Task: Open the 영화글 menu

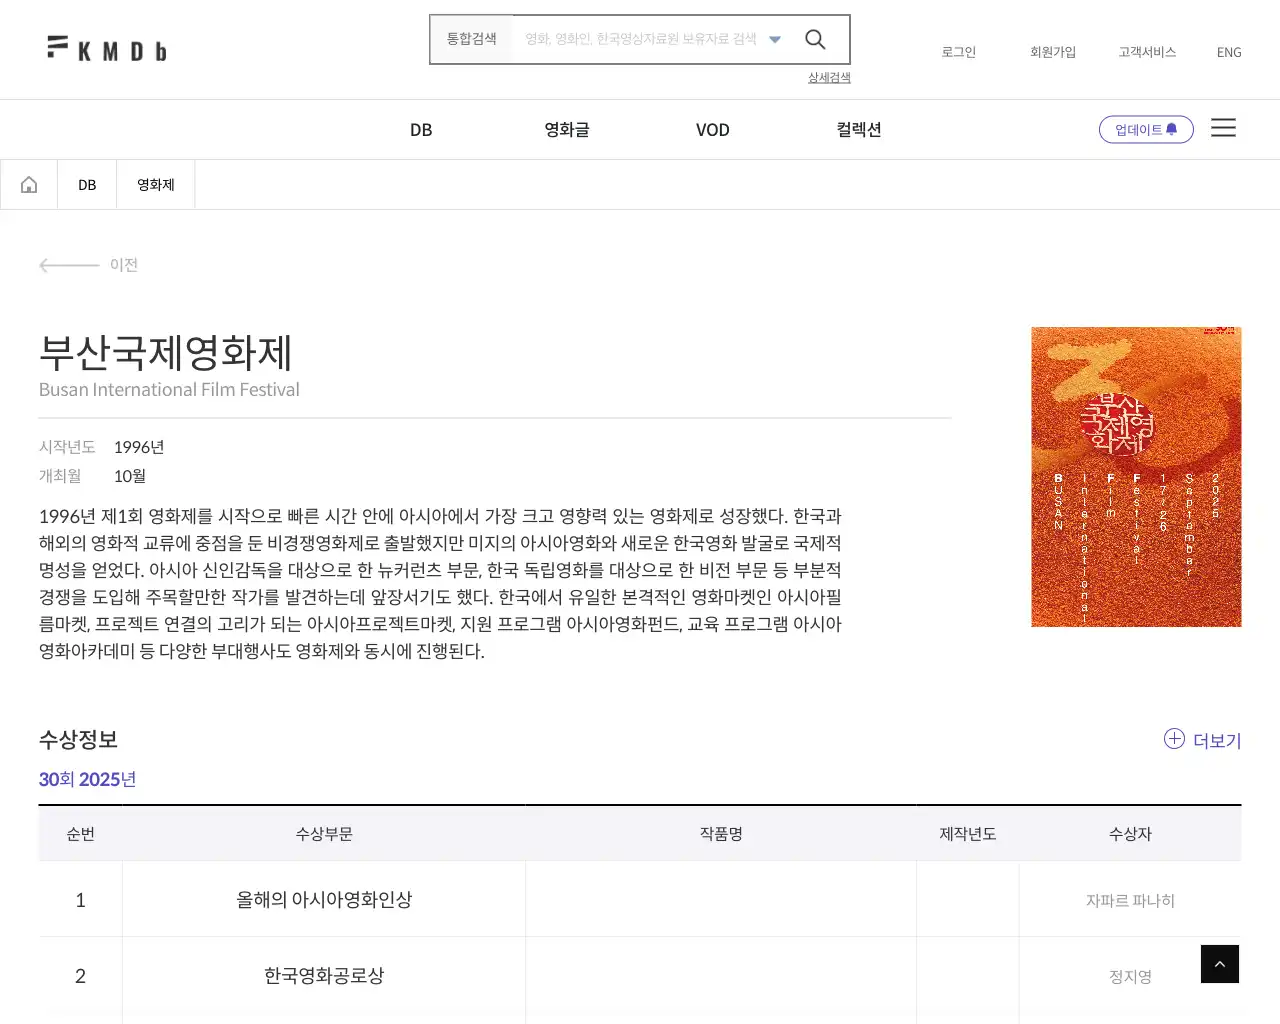Action: click(x=567, y=130)
